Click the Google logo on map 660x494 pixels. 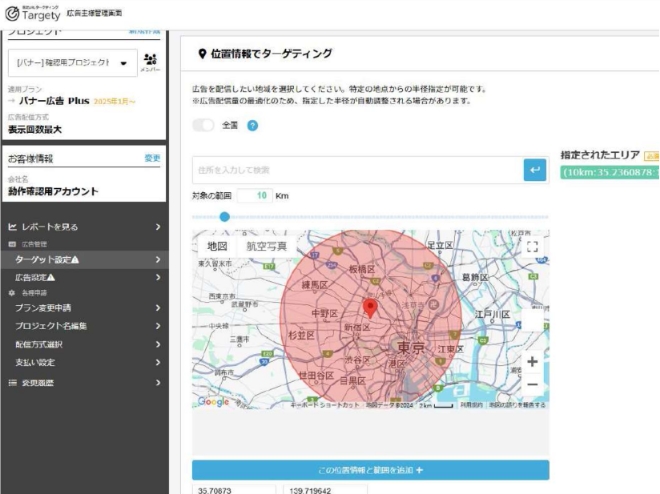point(213,402)
